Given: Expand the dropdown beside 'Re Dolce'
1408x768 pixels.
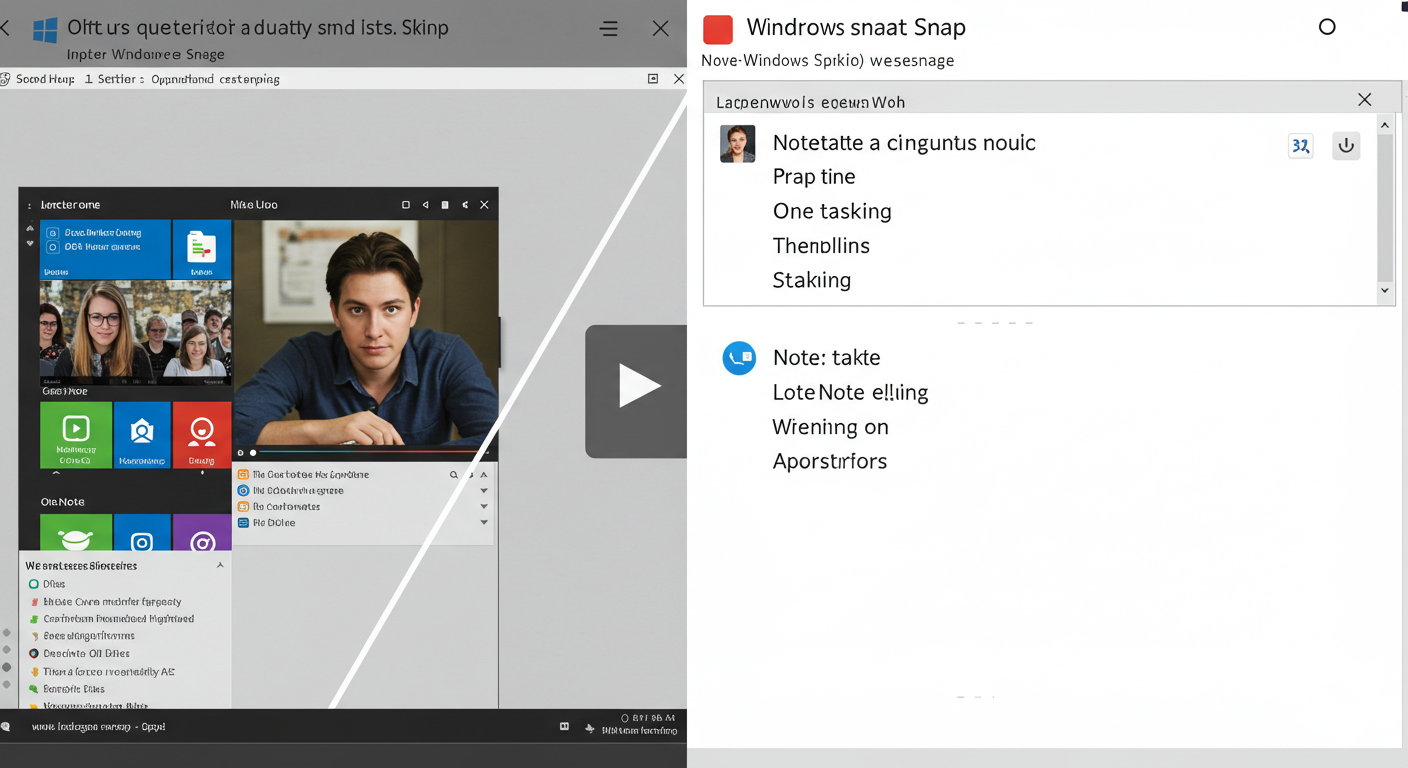Looking at the screenshot, I should coord(484,522).
